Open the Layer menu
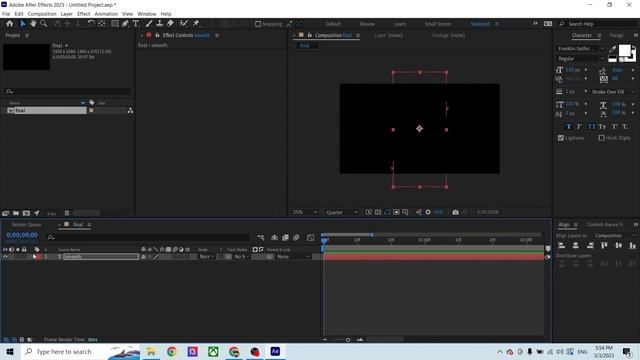The height and width of the screenshot is (360, 640). point(67,14)
